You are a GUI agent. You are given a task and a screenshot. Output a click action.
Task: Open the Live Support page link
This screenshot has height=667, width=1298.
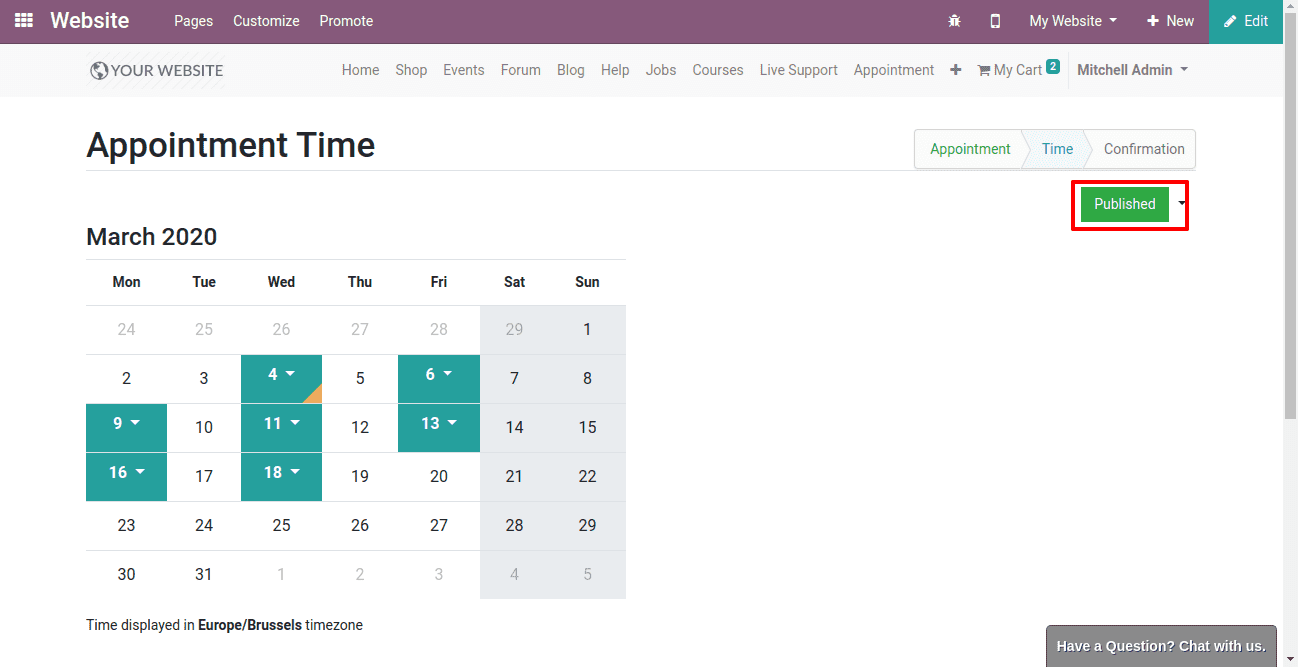(x=799, y=70)
